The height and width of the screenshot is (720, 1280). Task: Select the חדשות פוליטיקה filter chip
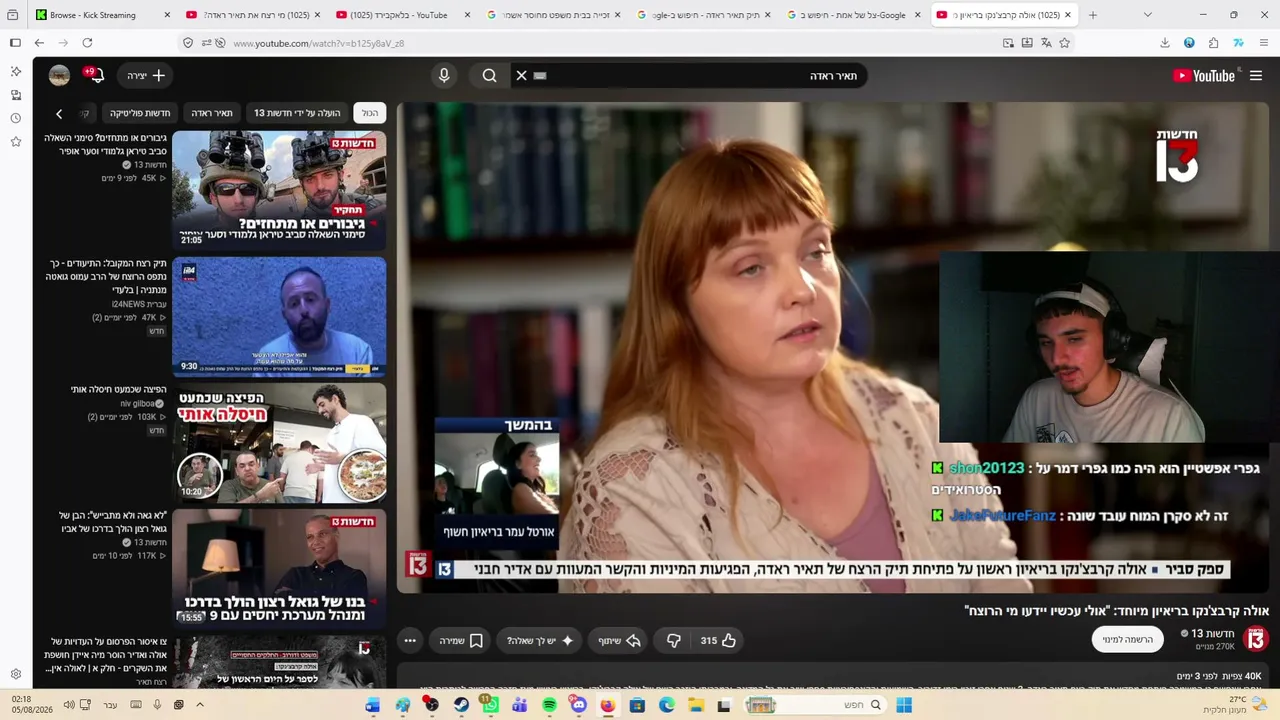[x=140, y=113]
